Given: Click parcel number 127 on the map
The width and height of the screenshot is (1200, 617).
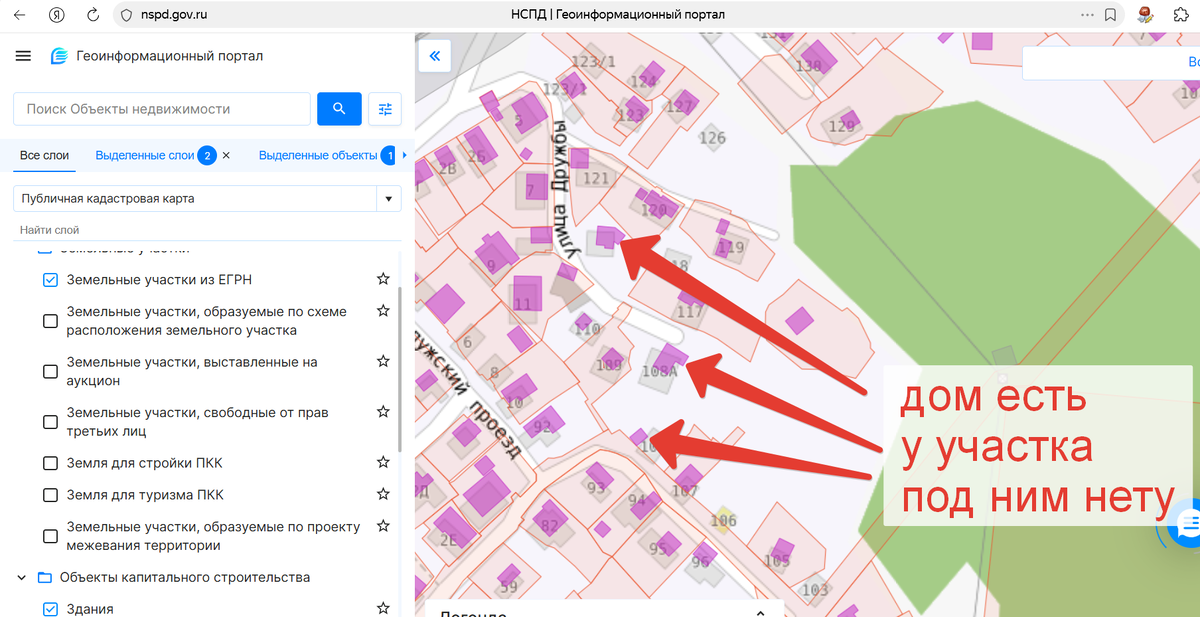Looking at the screenshot, I should tap(679, 107).
